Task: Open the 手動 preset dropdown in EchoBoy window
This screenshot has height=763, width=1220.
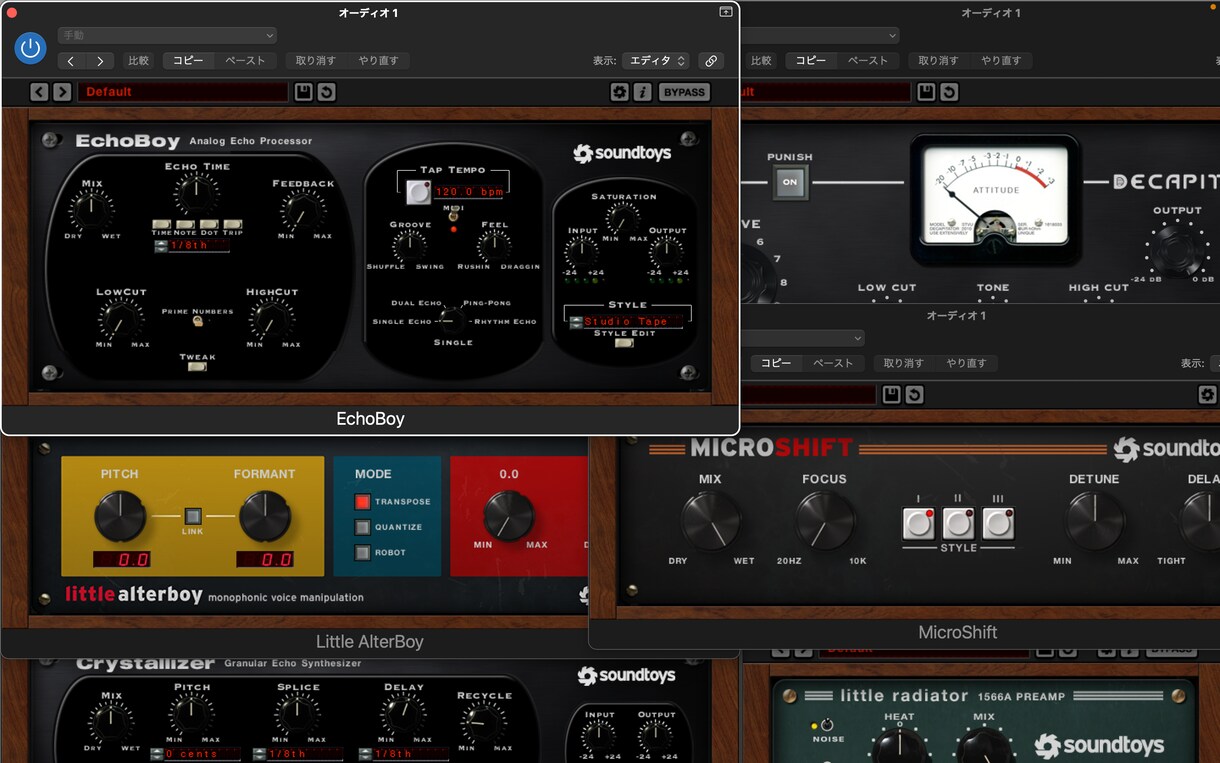Action: [167, 35]
